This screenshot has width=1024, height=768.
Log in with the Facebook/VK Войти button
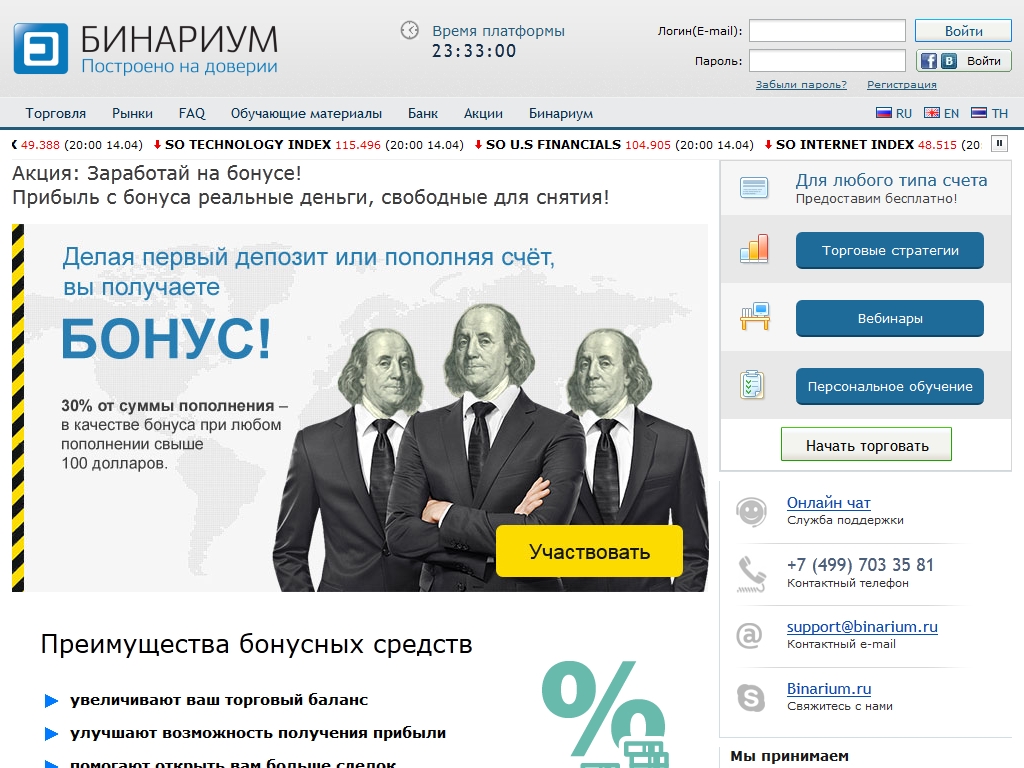(963, 61)
